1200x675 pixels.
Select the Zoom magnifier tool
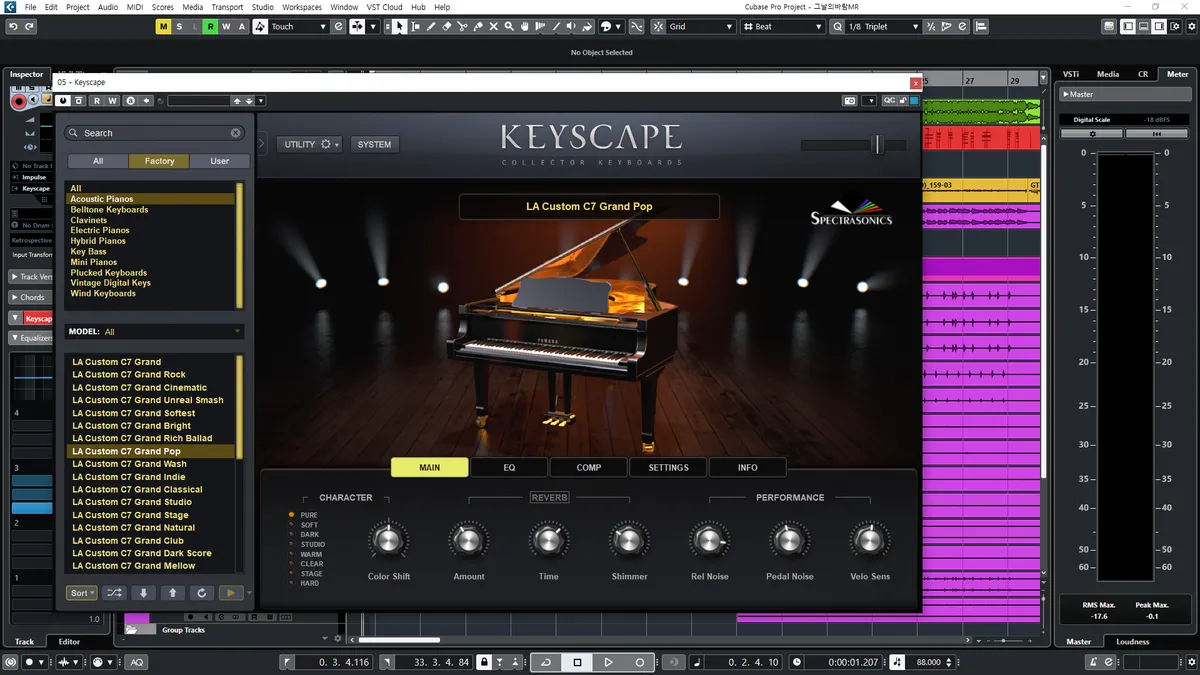(511, 27)
